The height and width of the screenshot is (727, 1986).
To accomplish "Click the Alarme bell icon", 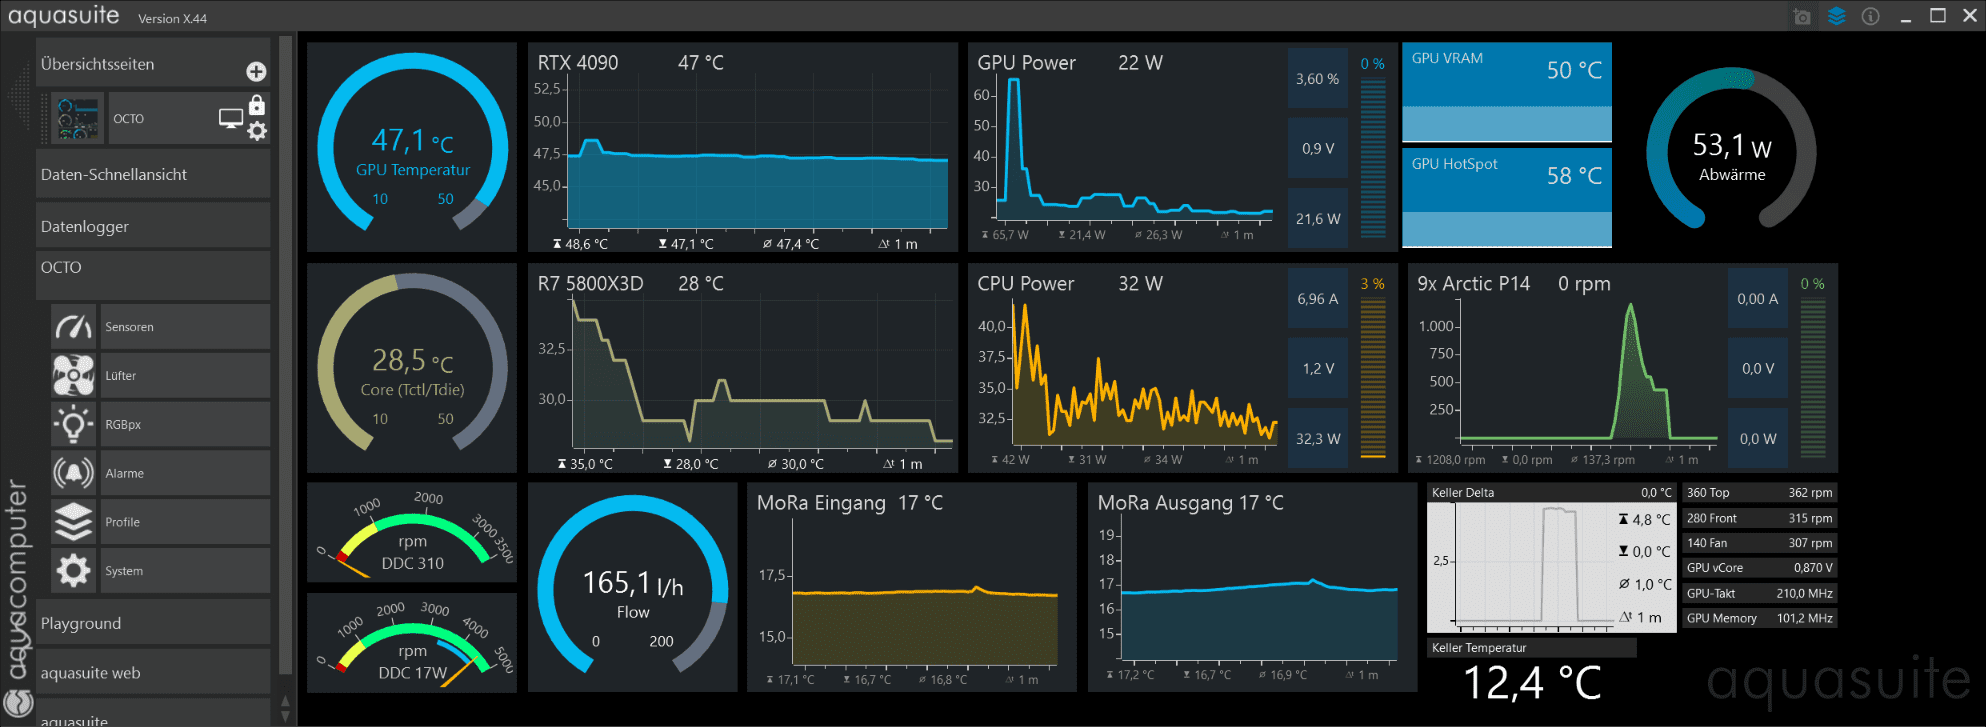I will pyautogui.click(x=74, y=473).
